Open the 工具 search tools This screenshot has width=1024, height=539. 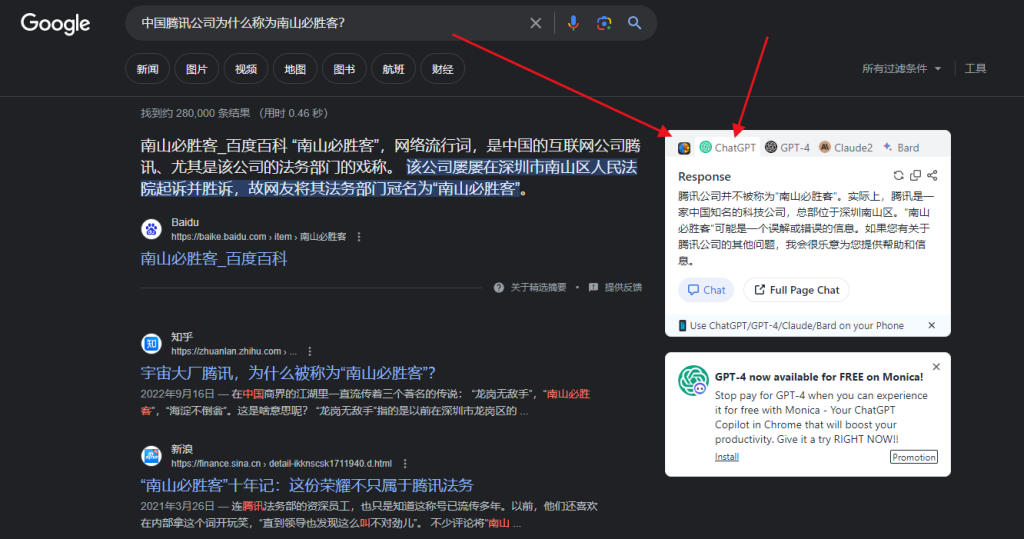tap(976, 69)
